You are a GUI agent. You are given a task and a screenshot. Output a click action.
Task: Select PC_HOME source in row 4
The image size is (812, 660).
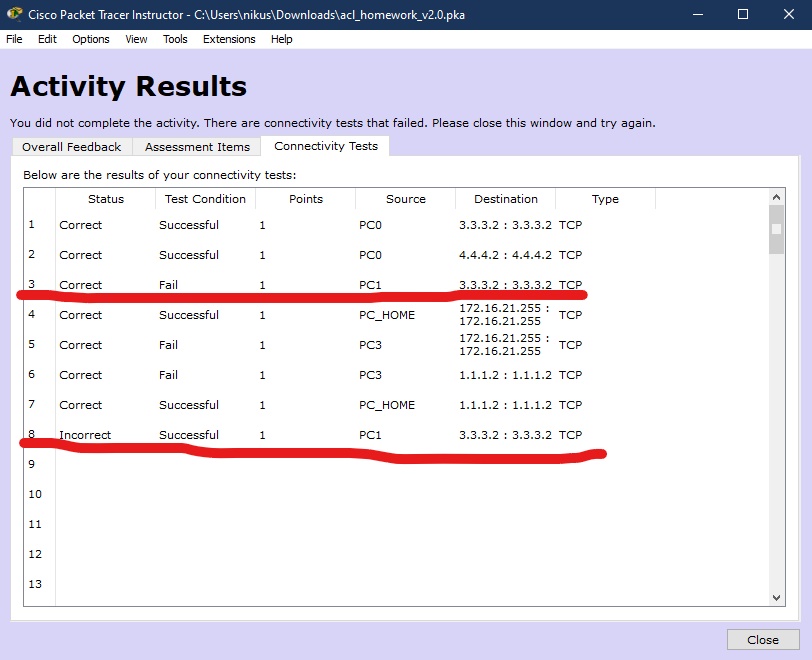click(387, 315)
